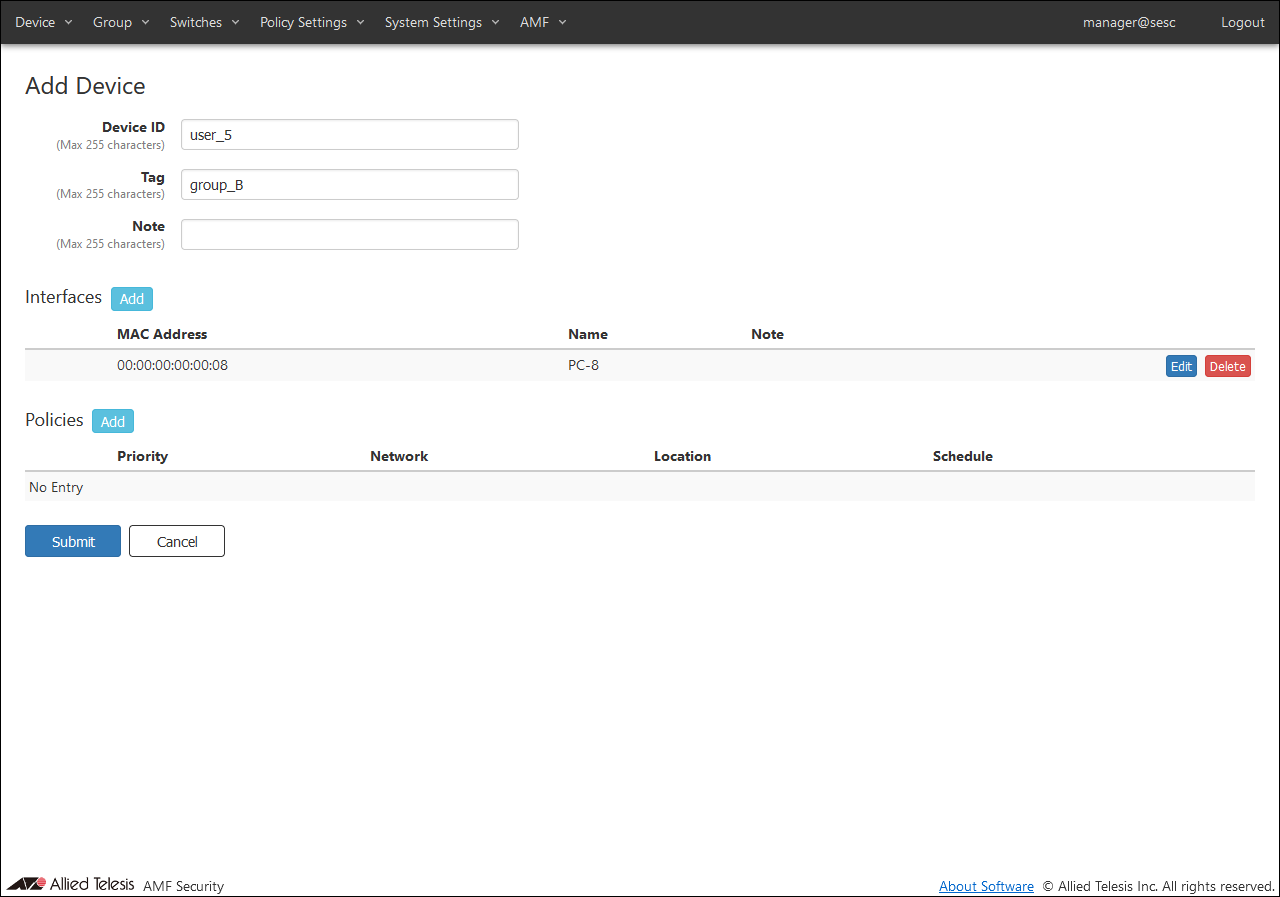Select the MAC address 00:00:00:00:00:08 row
This screenshot has height=897, width=1280.
coord(172,366)
